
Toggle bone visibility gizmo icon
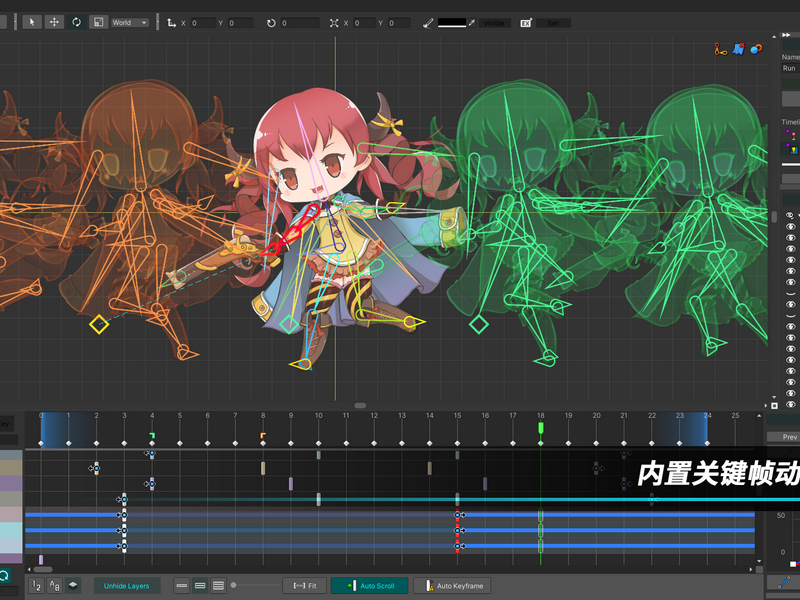720,49
